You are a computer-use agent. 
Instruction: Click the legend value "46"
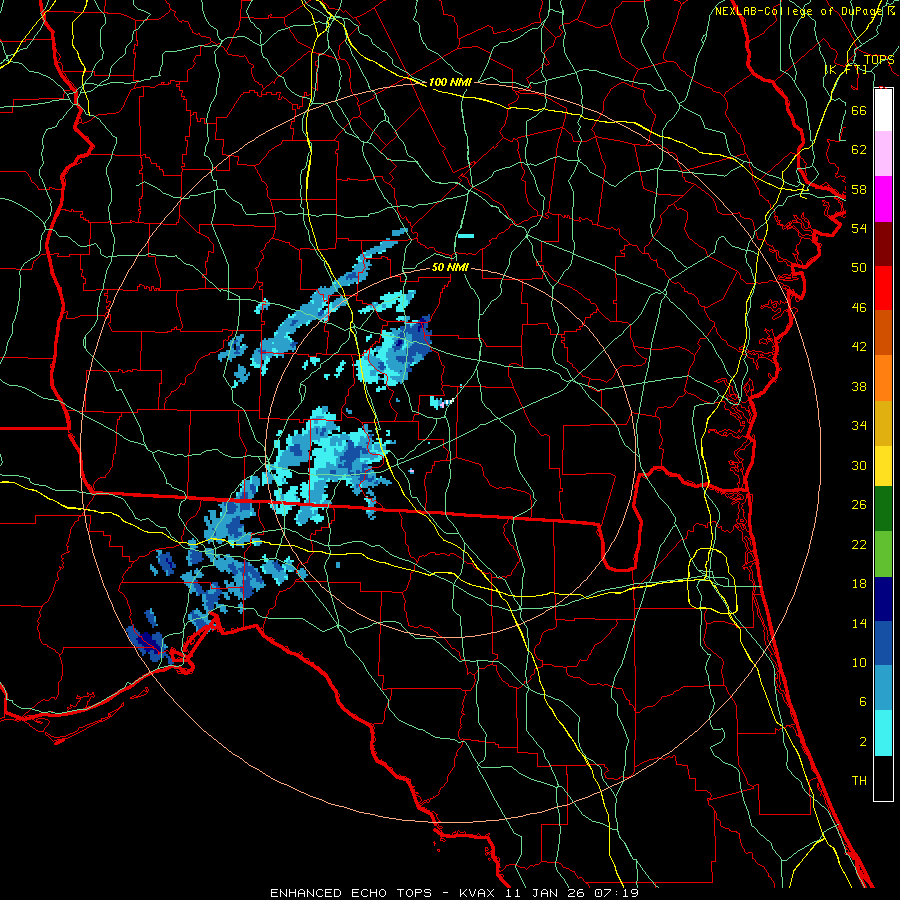pyautogui.click(x=859, y=308)
